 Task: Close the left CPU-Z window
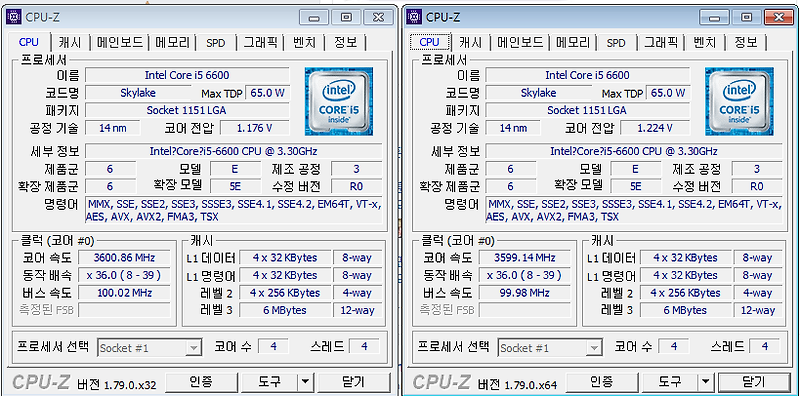click(378, 17)
